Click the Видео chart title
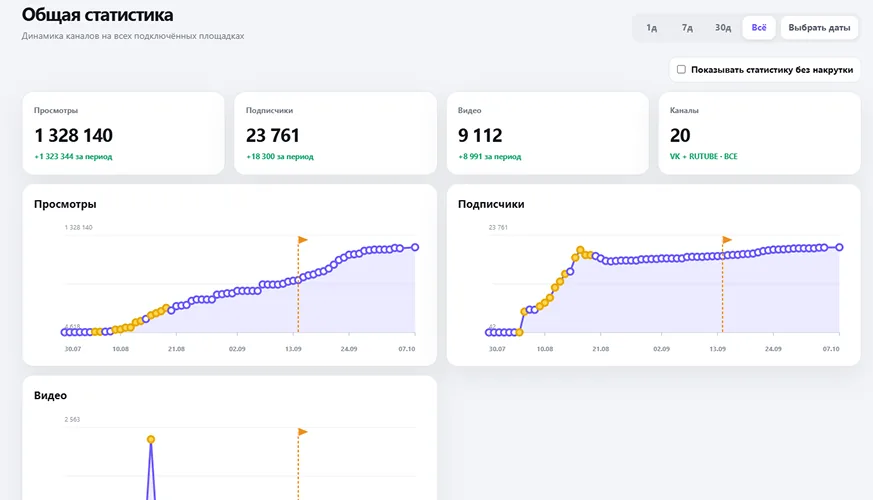The height and width of the screenshot is (500, 873). [x=50, y=395]
